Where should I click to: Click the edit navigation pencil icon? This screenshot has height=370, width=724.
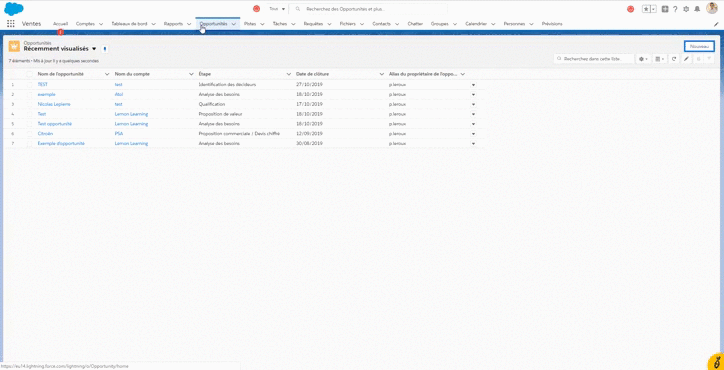(716, 24)
